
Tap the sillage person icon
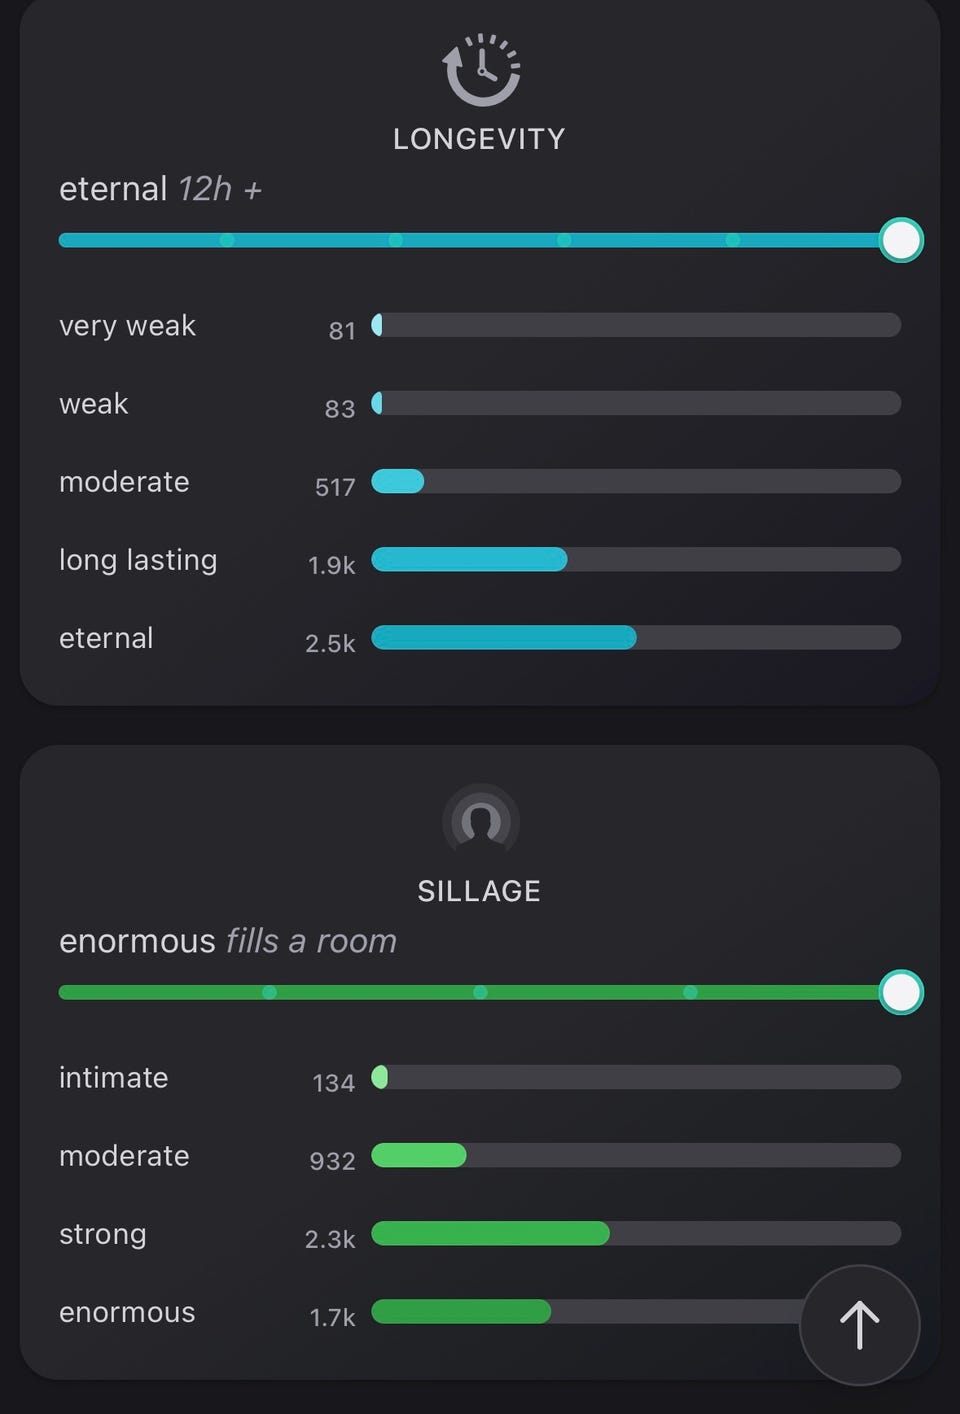[481, 822]
